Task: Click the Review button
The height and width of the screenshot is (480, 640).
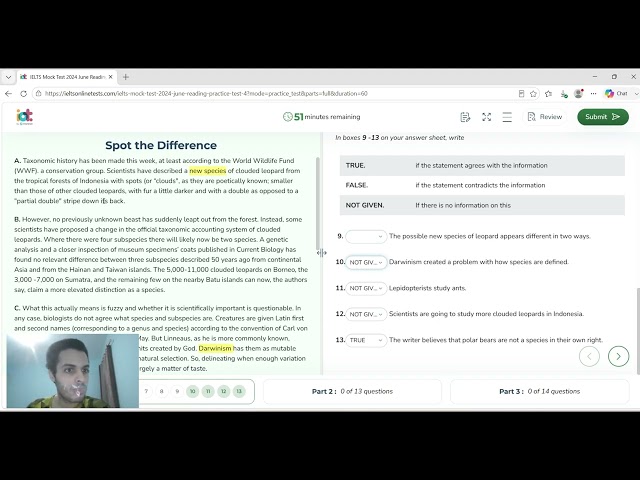Action: (x=545, y=117)
